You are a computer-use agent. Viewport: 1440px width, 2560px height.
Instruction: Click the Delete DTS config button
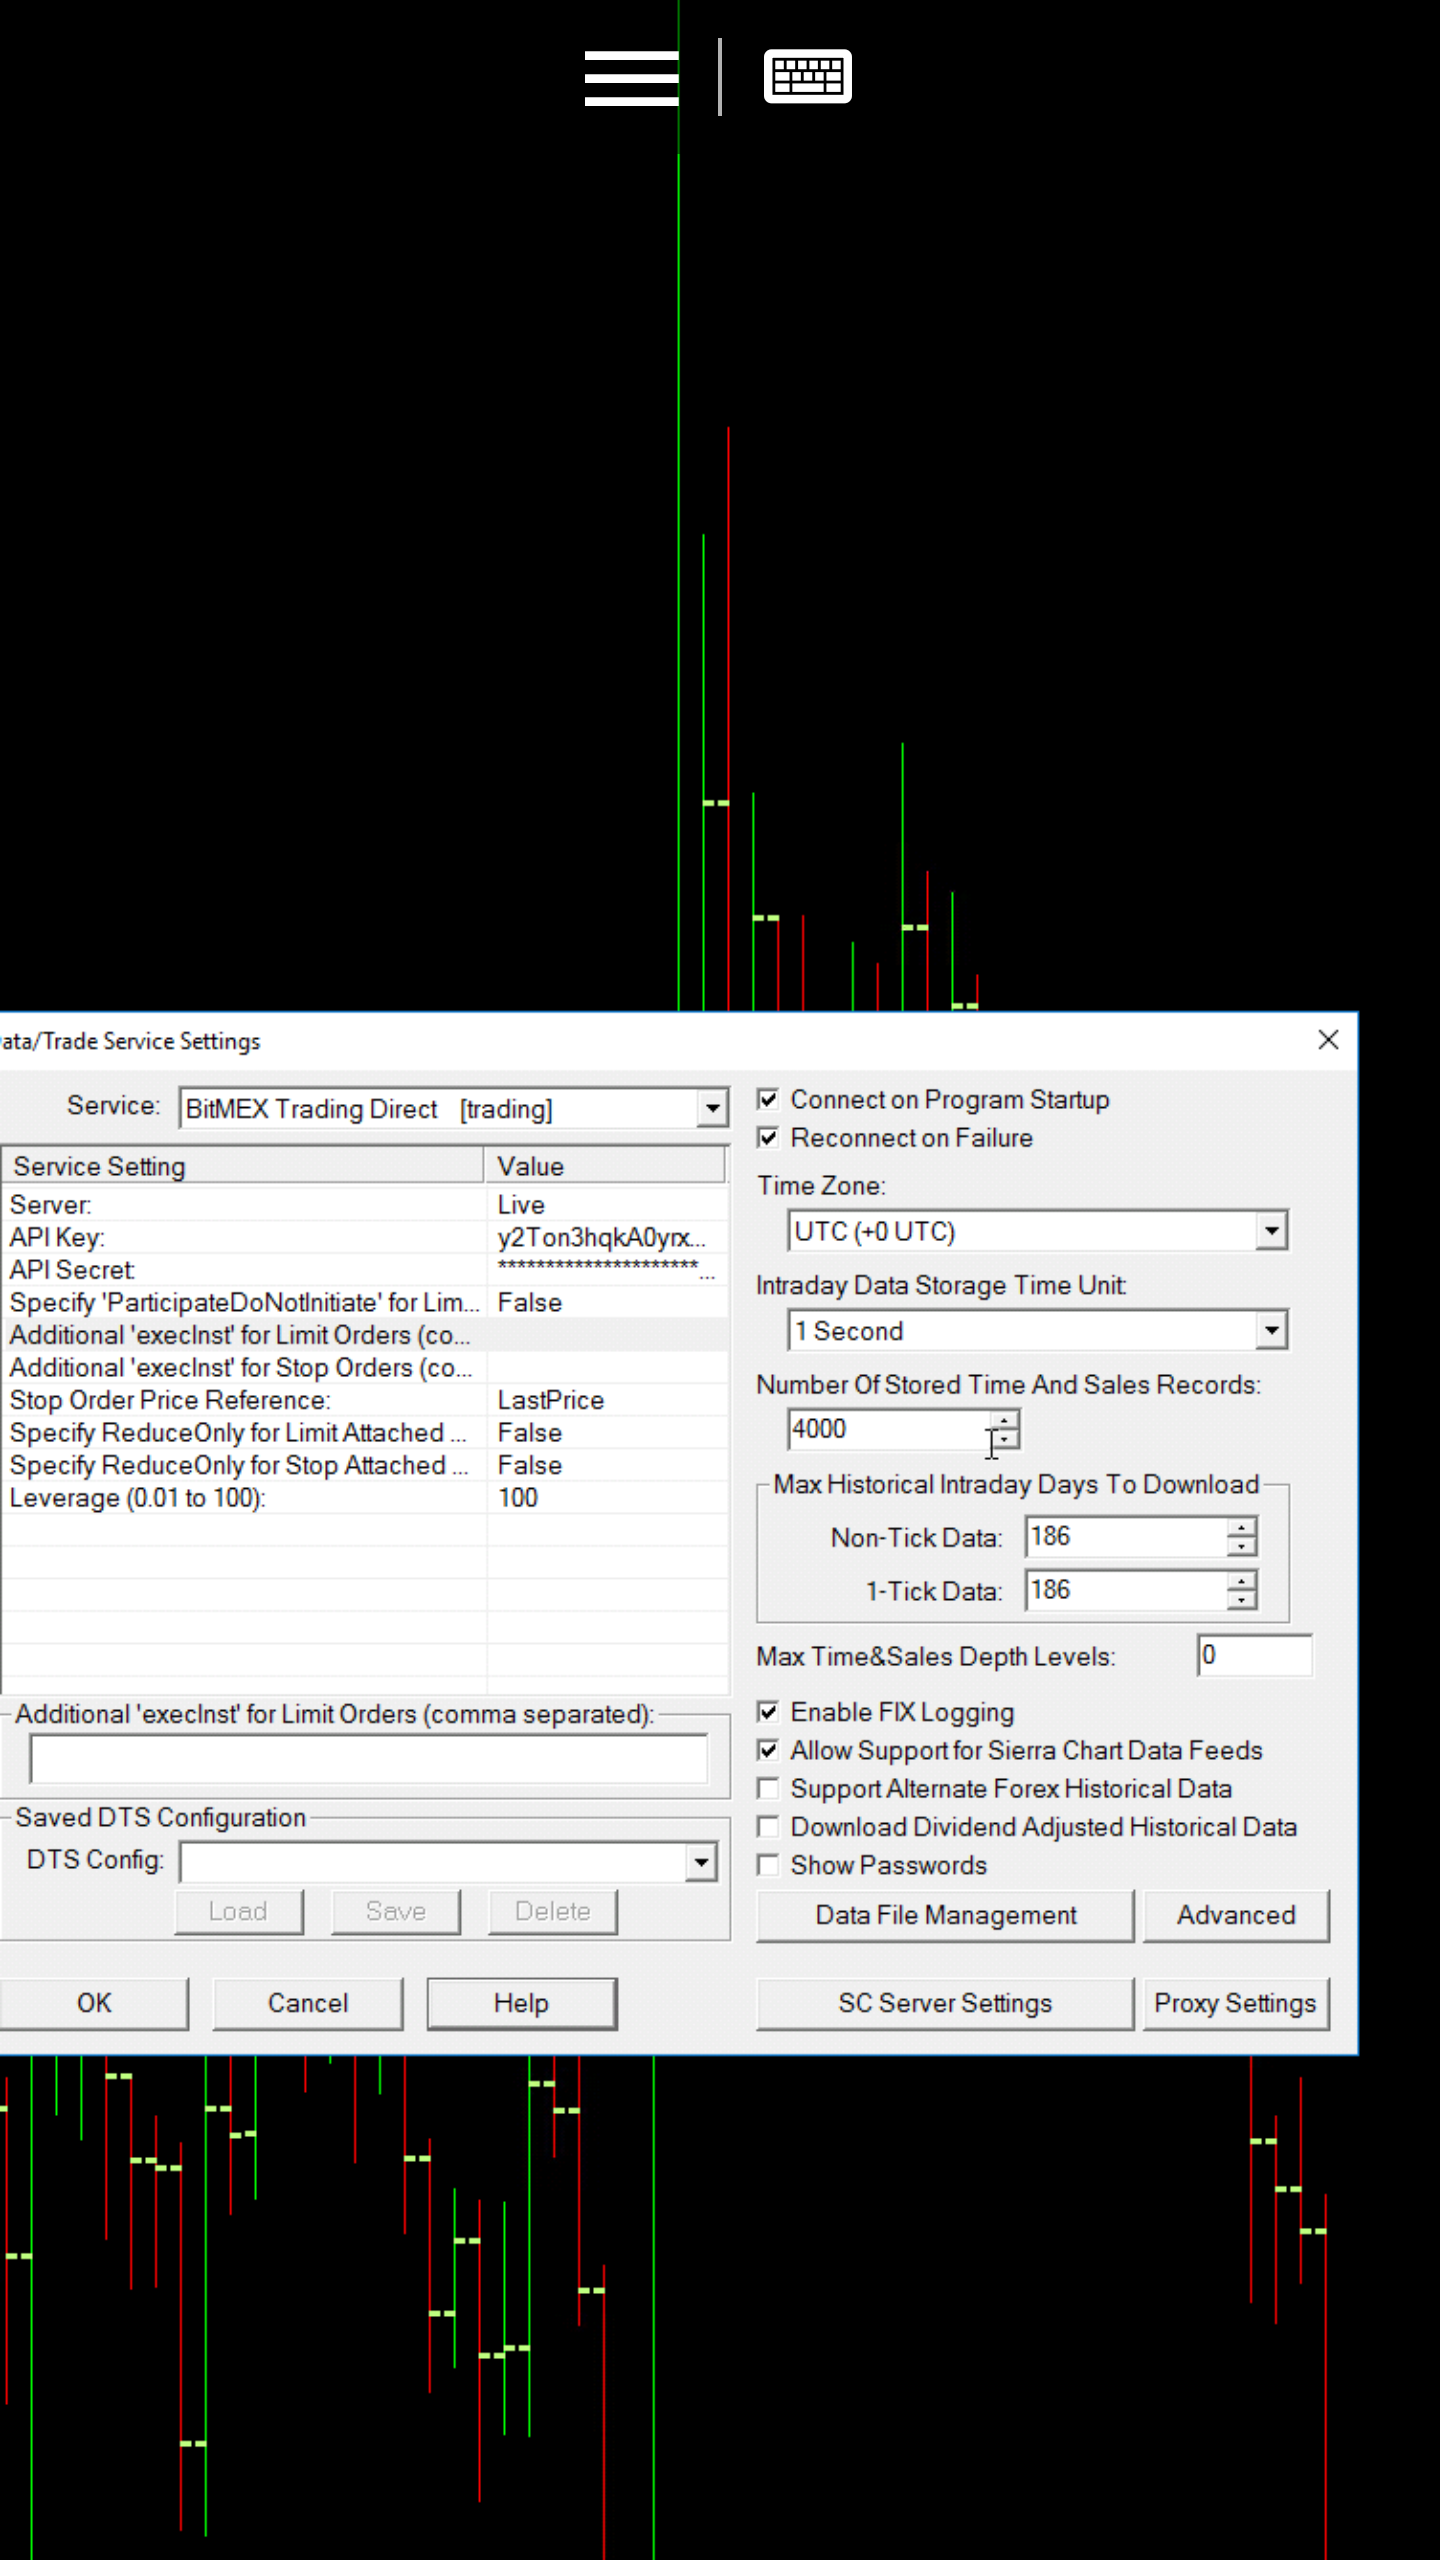[x=553, y=1911]
